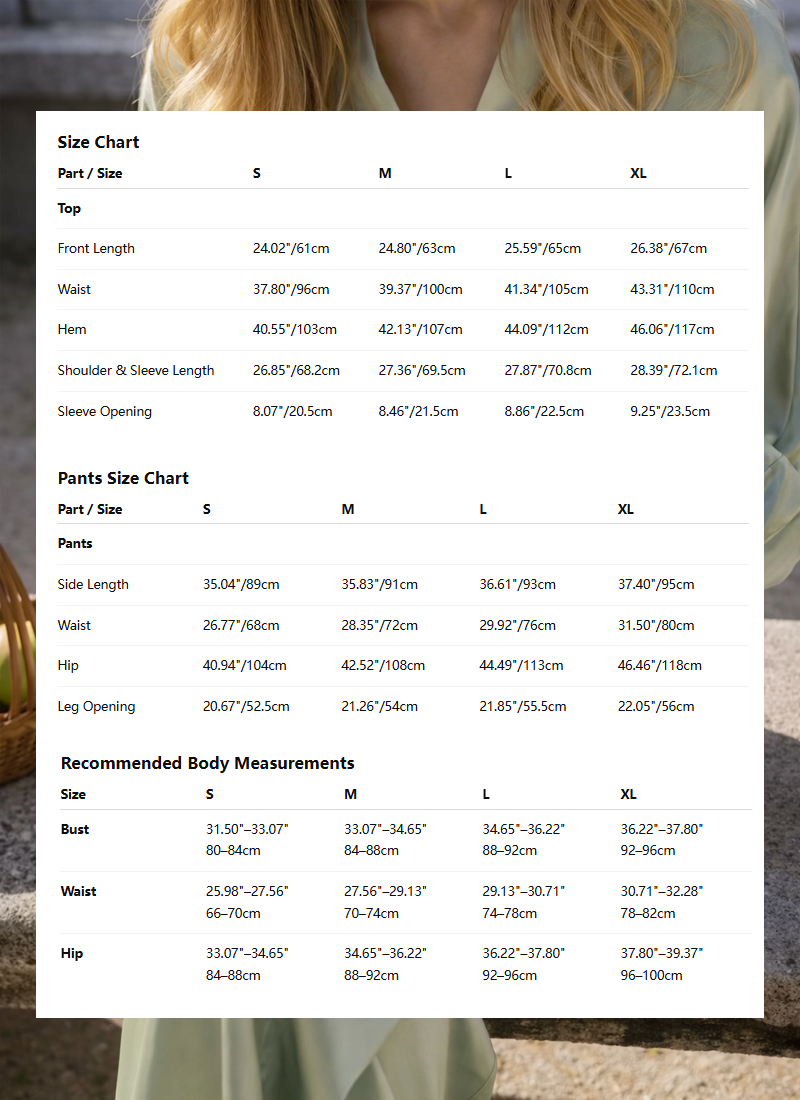The height and width of the screenshot is (1100, 800).
Task: Click the 46.06"/117cm hem value
Action: coord(672,329)
